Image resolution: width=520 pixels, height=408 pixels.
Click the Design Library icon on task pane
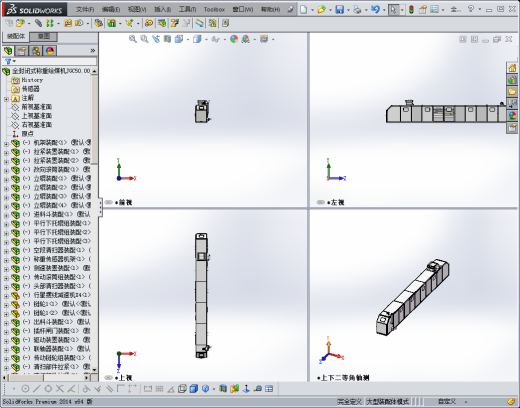point(512,80)
